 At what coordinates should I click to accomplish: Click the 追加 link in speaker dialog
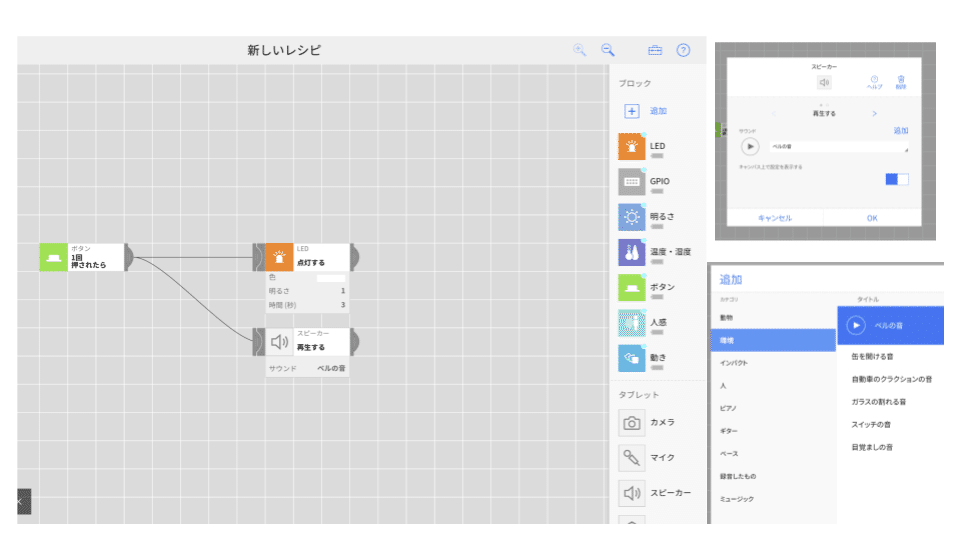[901, 130]
